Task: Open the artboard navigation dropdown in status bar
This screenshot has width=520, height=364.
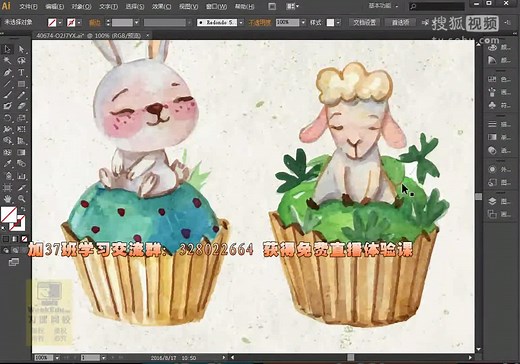Action: pos(103,358)
